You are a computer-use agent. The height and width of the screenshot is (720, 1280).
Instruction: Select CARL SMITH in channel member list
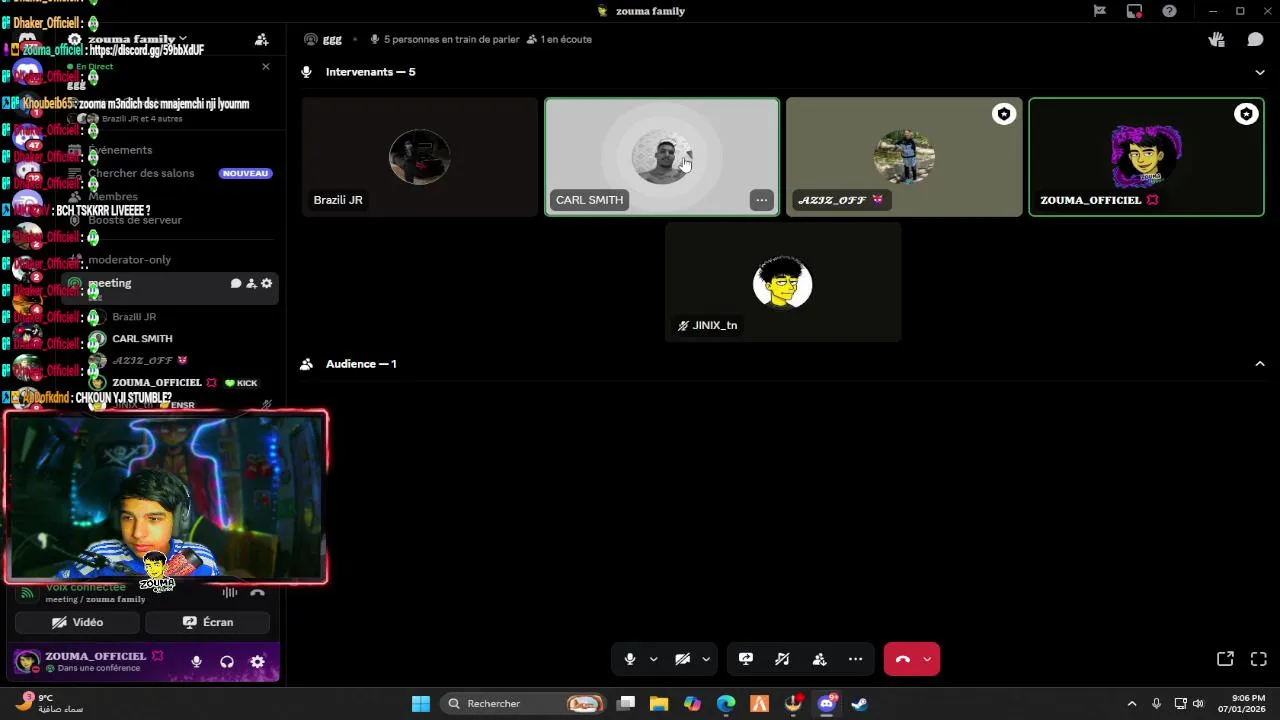pos(142,339)
